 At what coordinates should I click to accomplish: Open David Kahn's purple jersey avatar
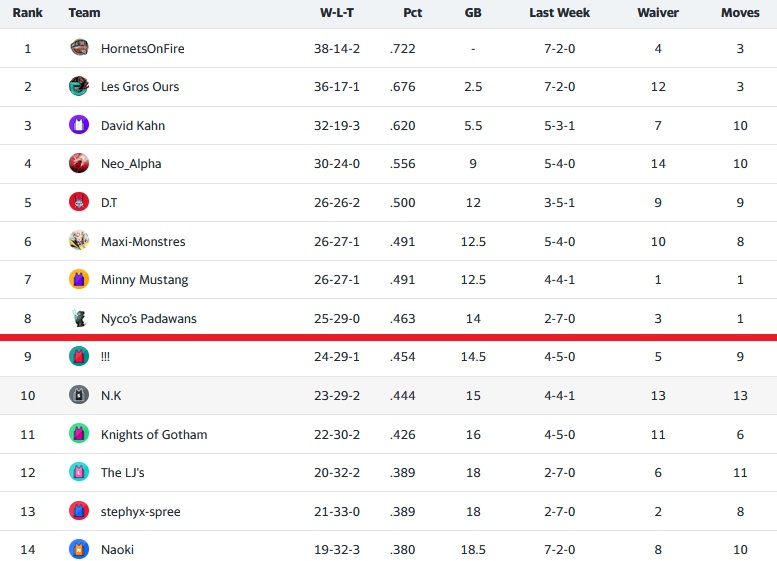[x=79, y=125]
